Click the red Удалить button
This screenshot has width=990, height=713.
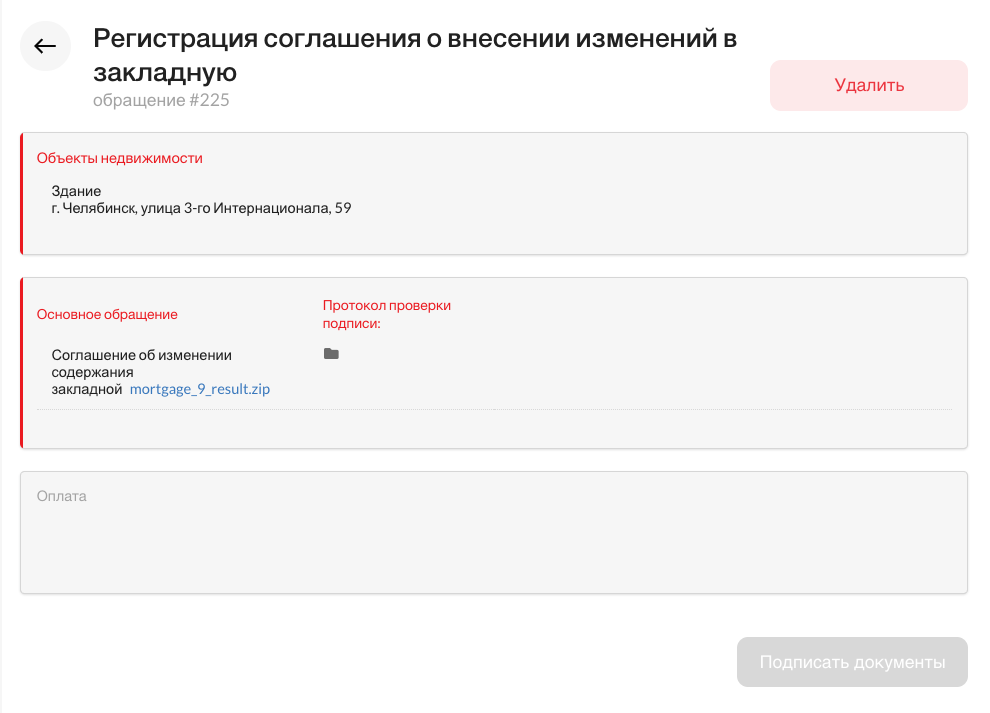[868, 85]
